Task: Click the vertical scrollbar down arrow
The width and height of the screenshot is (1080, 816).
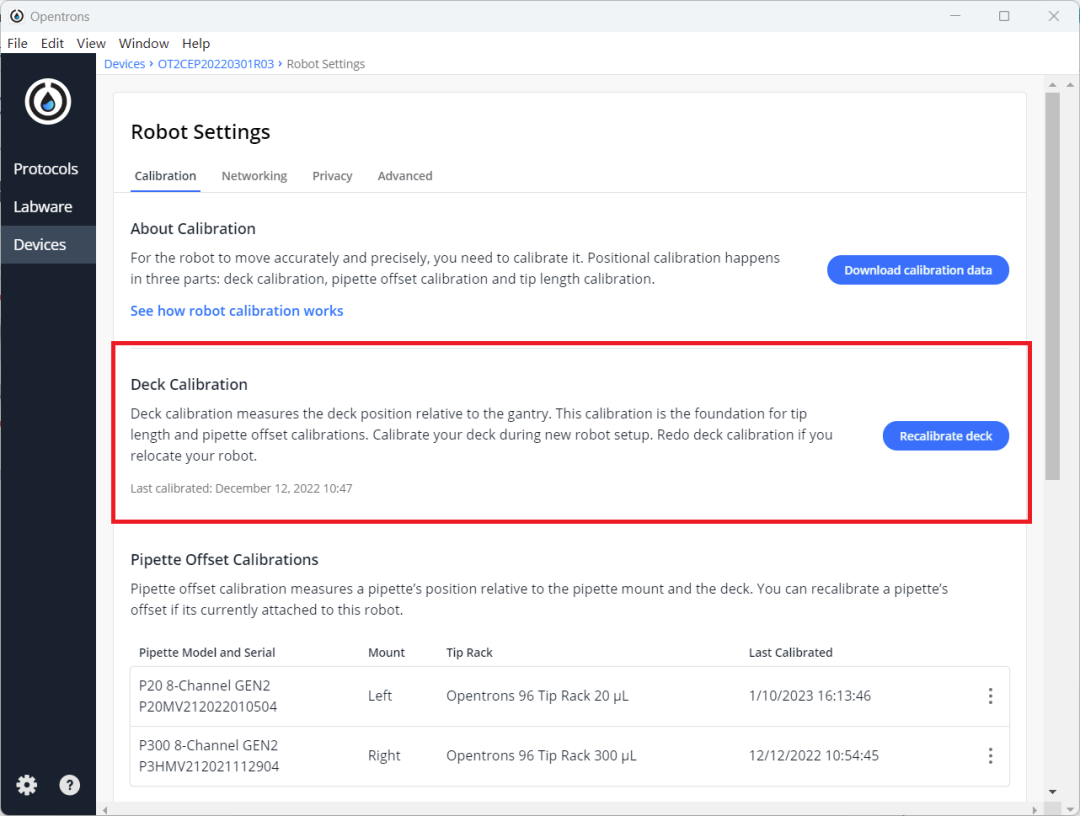Action: coord(1052,792)
